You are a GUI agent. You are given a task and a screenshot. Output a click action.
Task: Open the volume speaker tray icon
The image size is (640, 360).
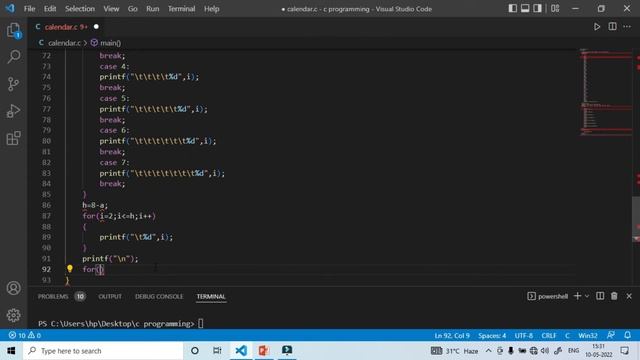[x=544, y=351]
